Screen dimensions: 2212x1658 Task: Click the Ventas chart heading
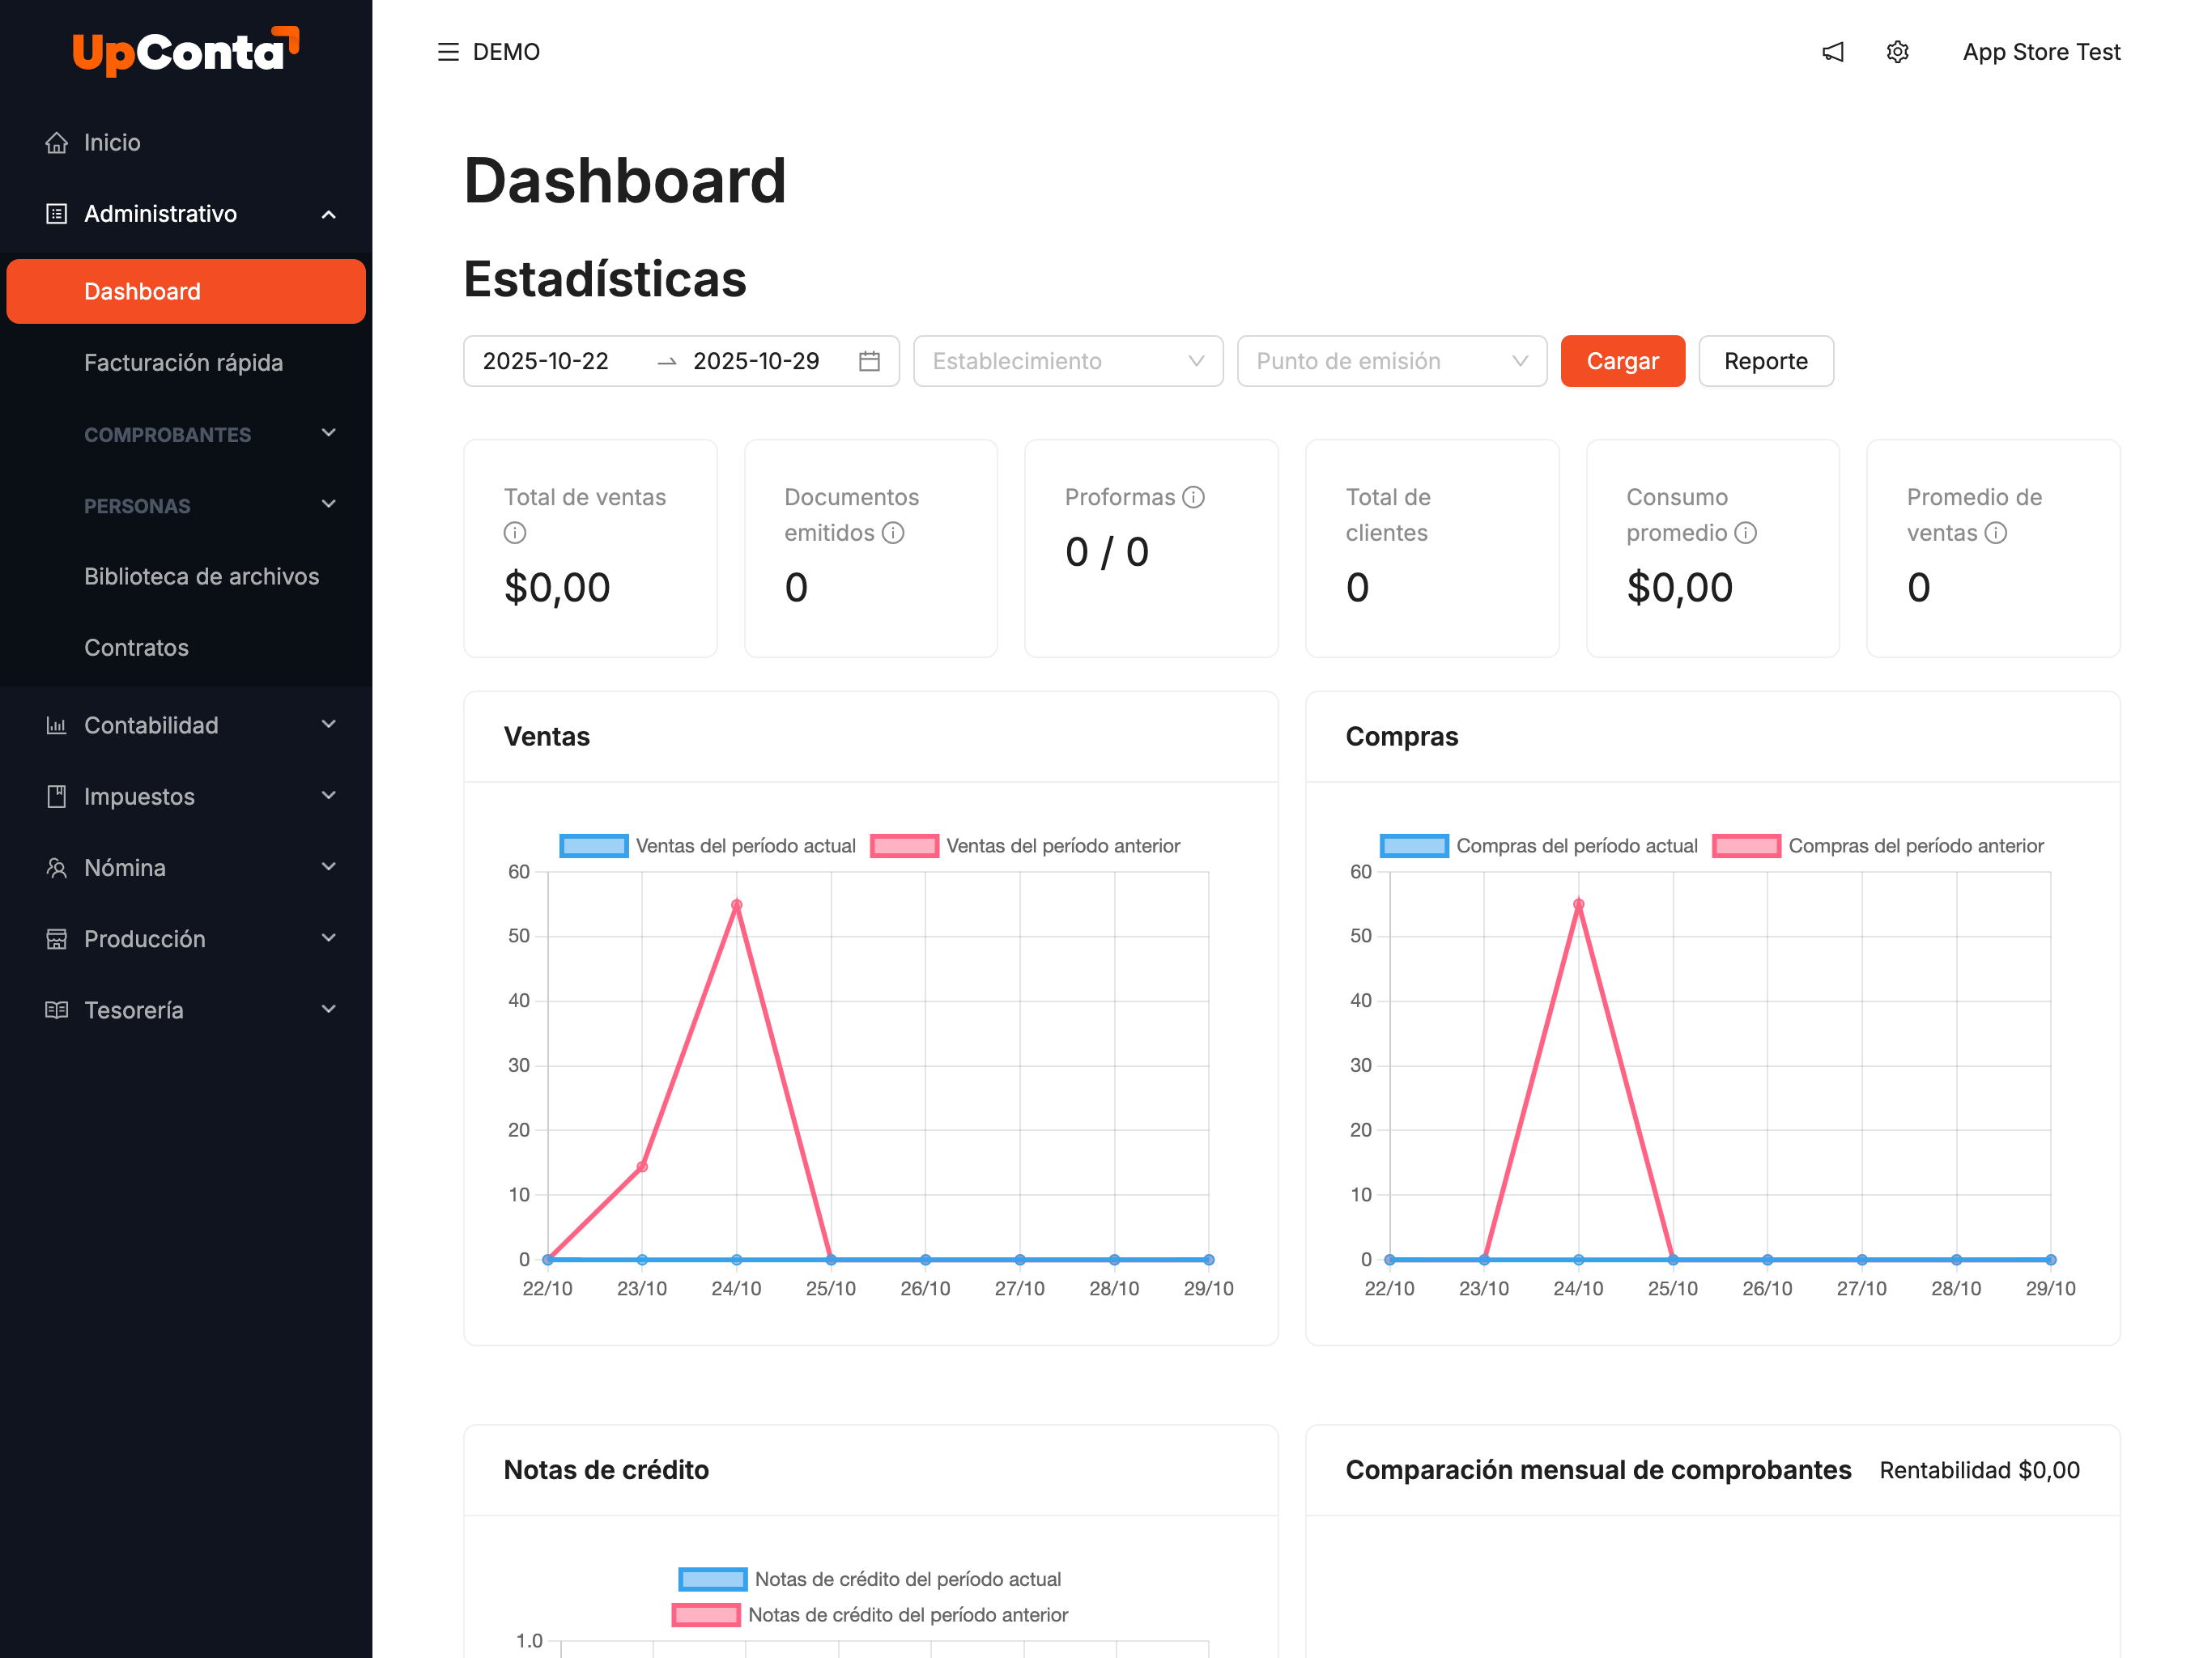tap(547, 737)
